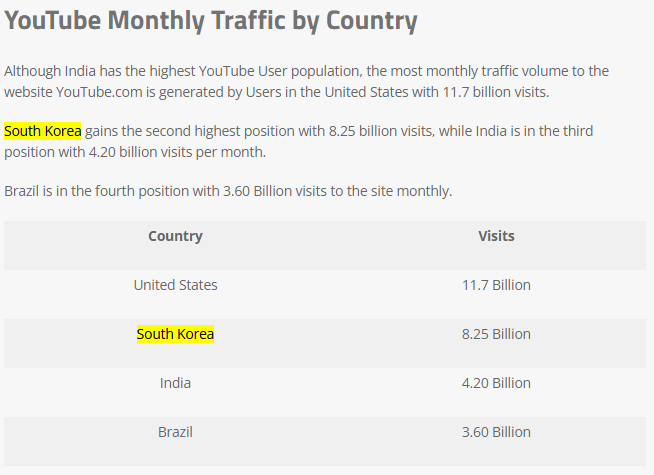Click the 4.20 Billion table cell
This screenshot has height=475, width=654.
496,383
